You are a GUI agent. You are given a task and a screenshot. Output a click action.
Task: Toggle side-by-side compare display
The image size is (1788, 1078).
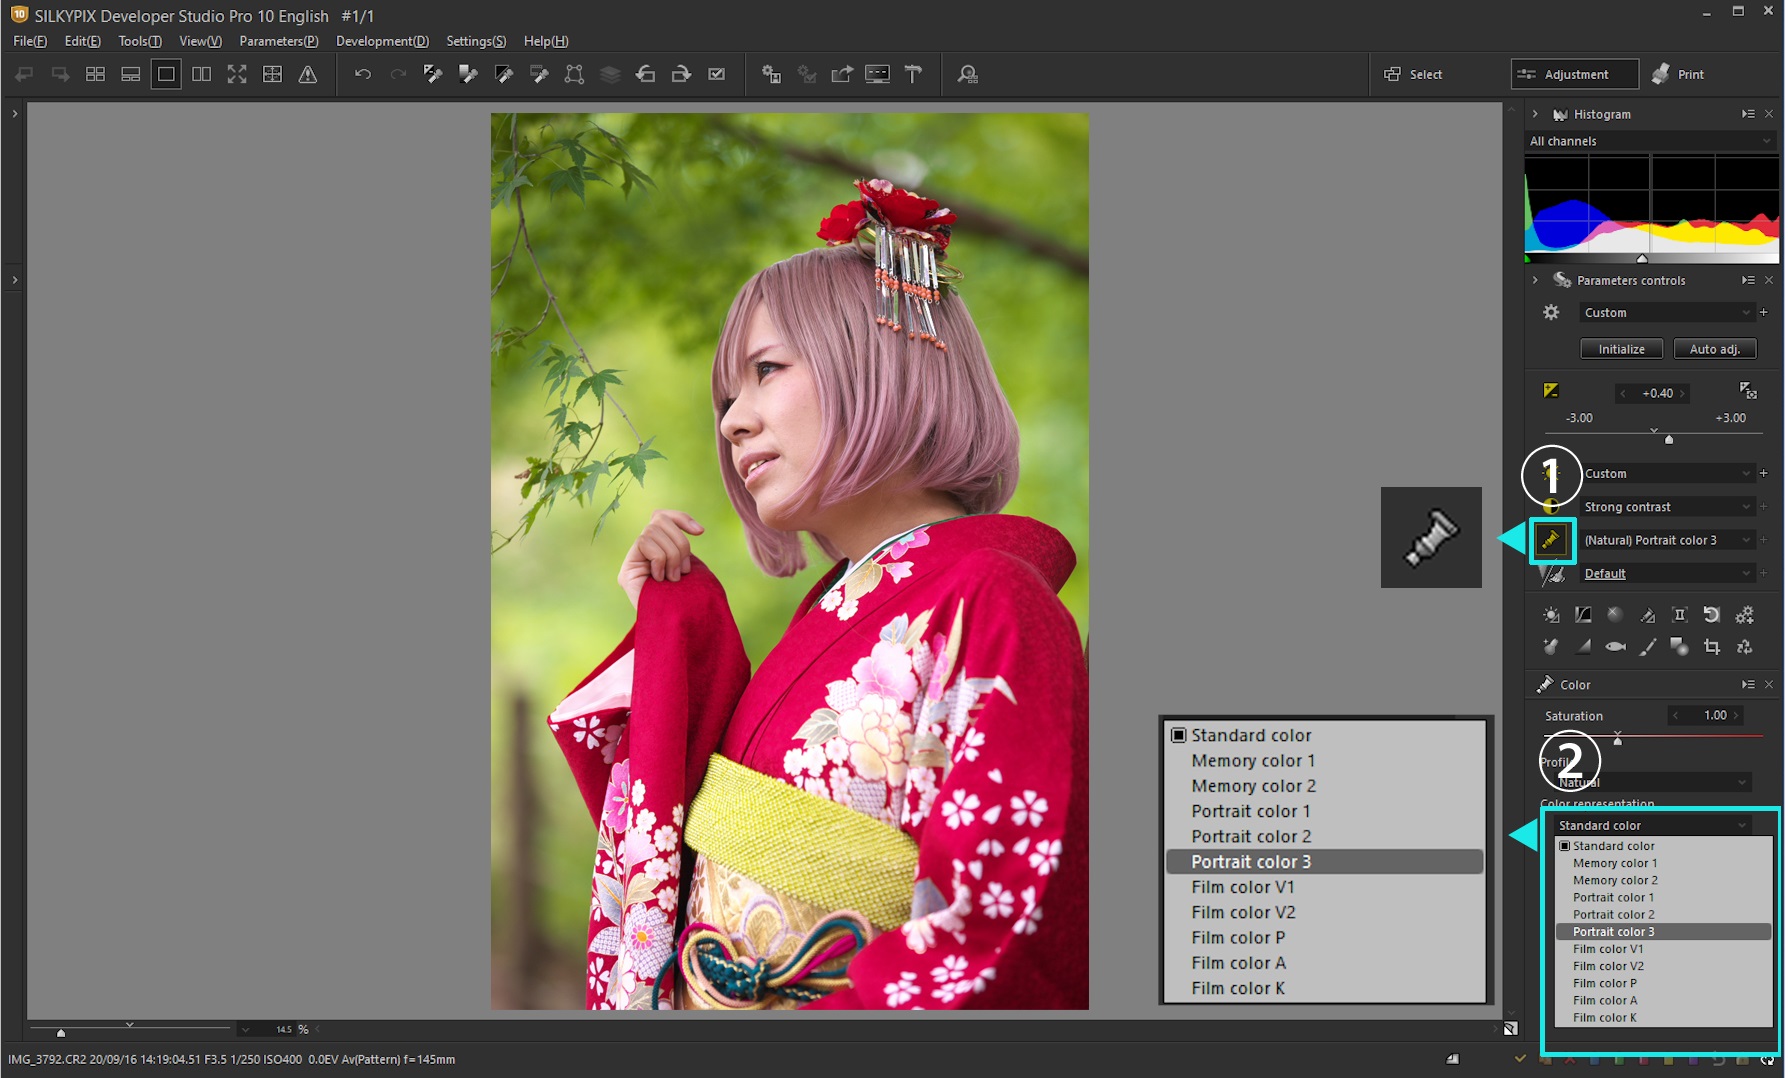[201, 74]
